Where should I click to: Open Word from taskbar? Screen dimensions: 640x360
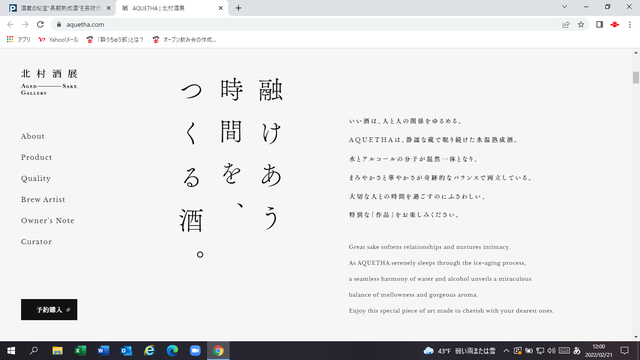tap(103, 351)
